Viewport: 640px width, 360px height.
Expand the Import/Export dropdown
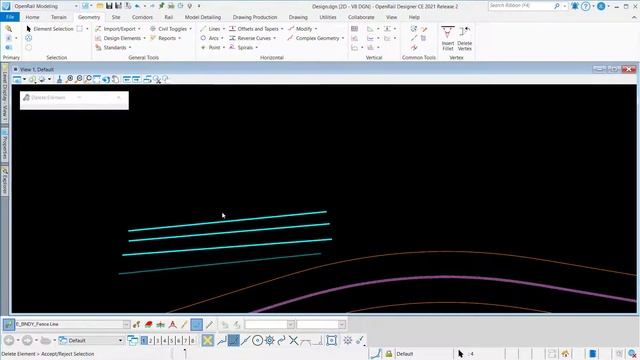pos(118,29)
